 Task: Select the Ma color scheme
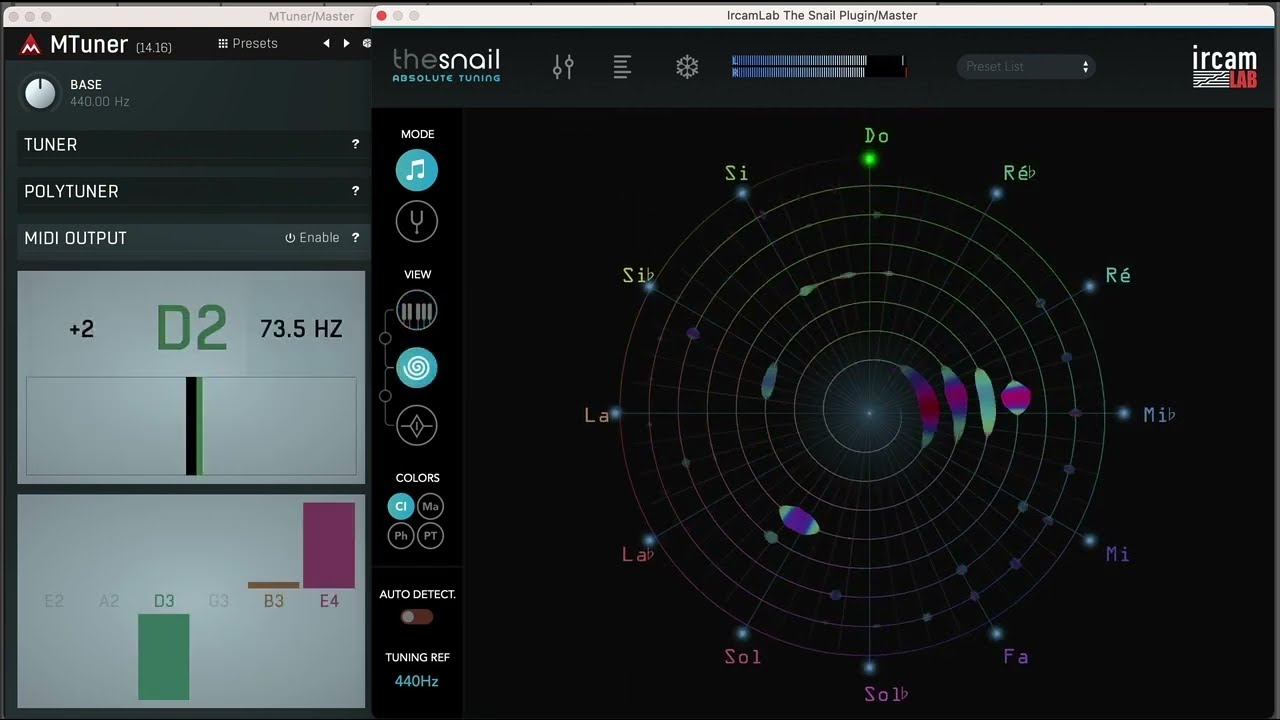(x=431, y=506)
